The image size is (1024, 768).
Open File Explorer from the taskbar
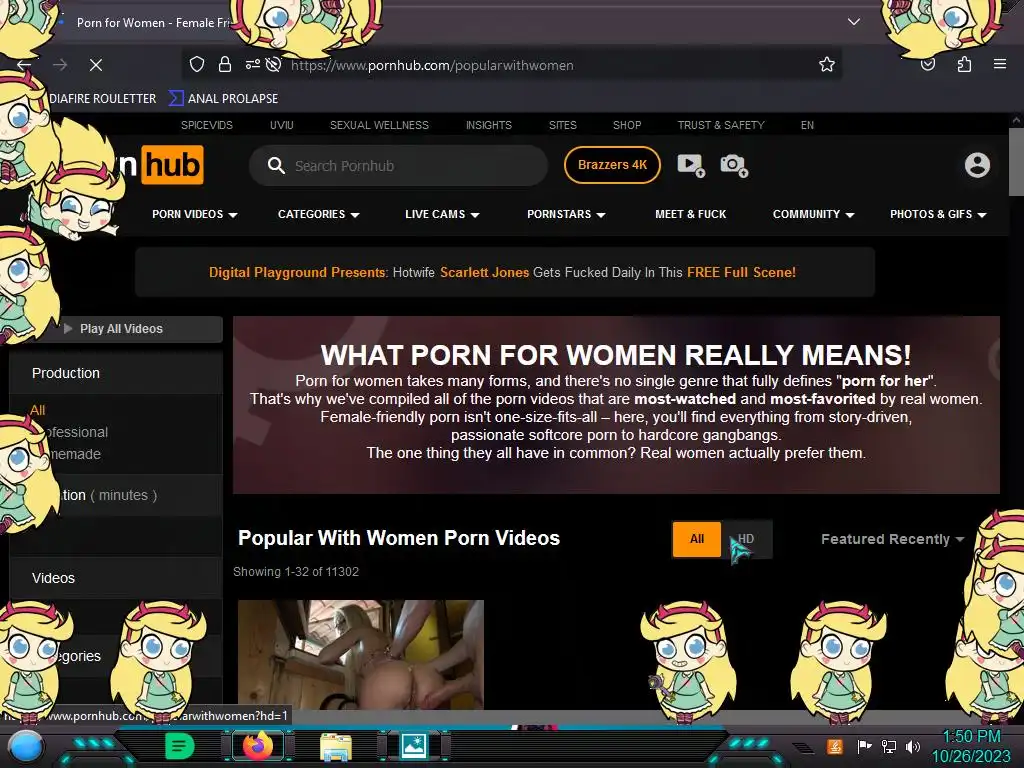click(336, 746)
